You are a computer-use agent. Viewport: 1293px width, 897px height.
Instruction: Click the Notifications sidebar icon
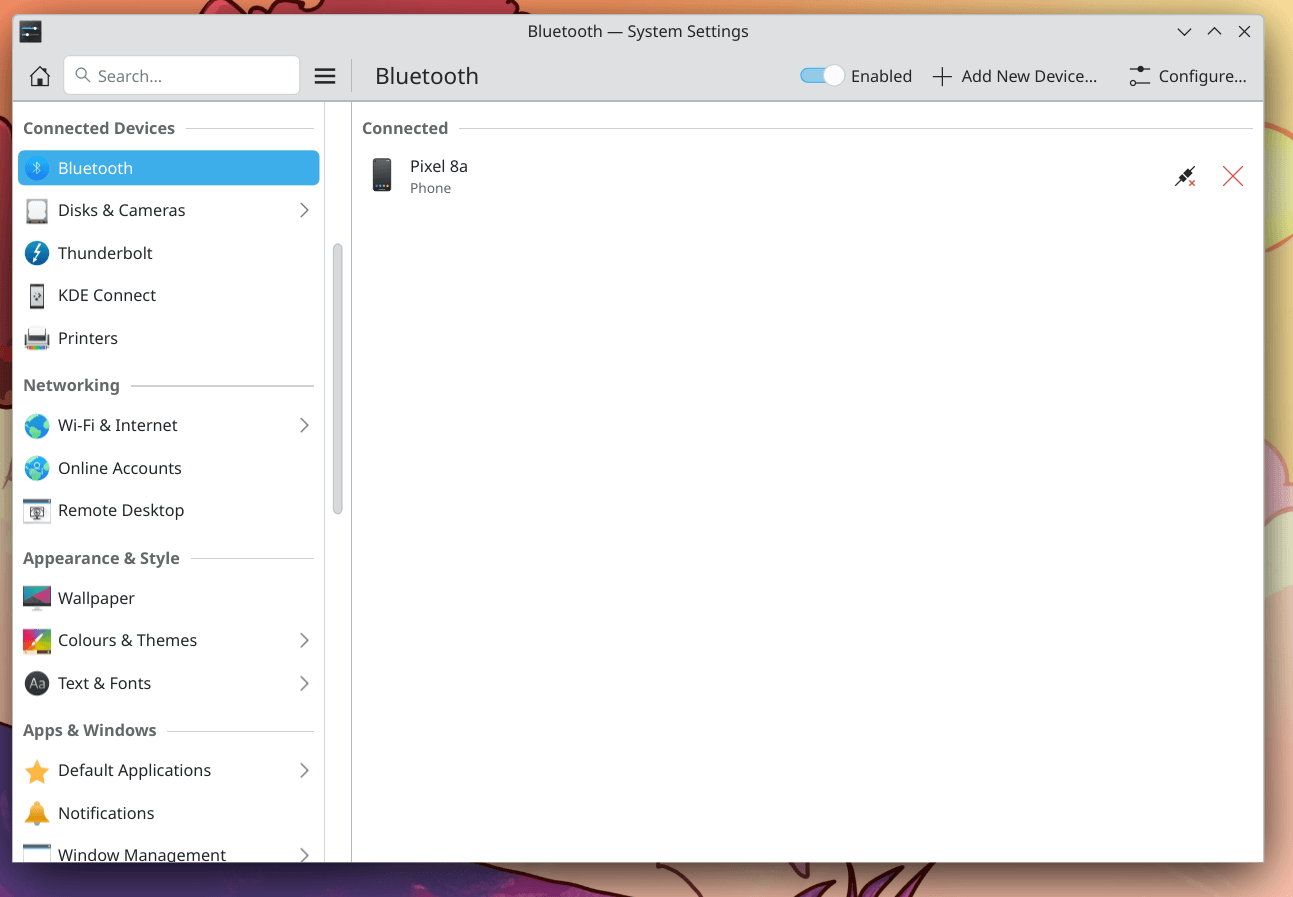[37, 813]
